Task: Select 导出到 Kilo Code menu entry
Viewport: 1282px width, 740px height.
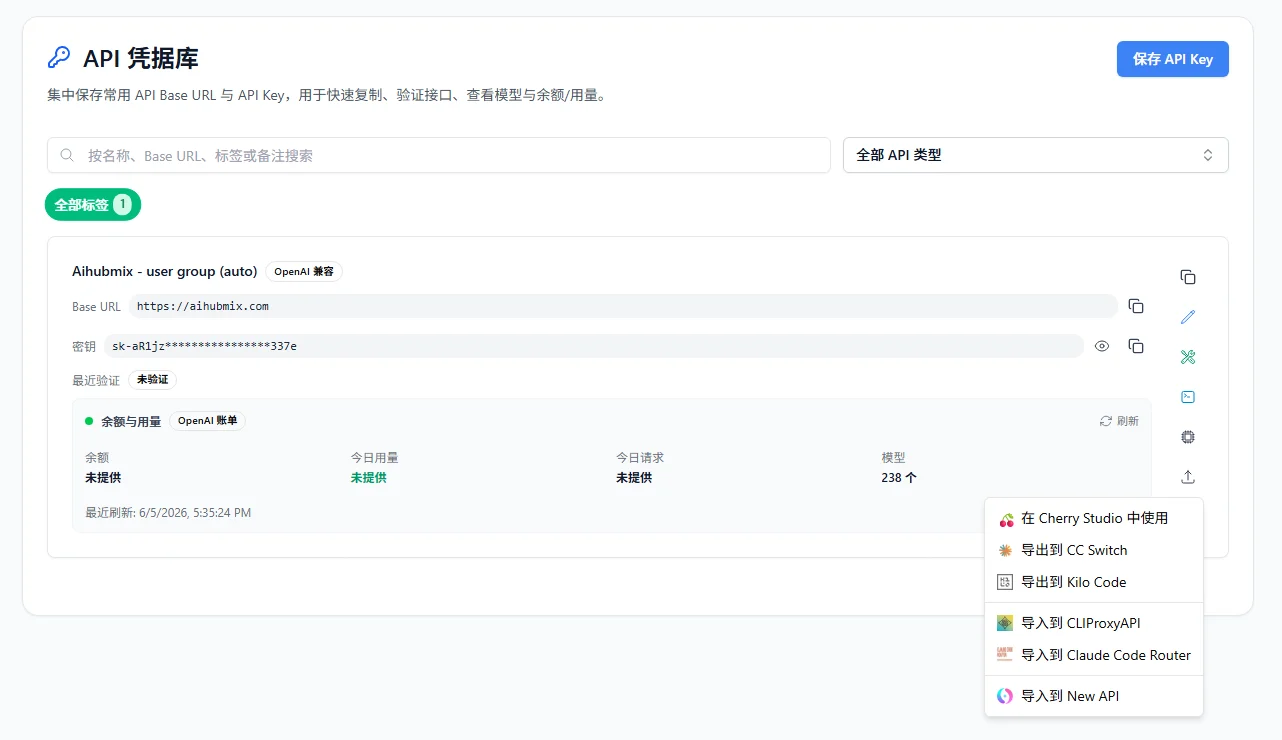Action: point(1094,582)
